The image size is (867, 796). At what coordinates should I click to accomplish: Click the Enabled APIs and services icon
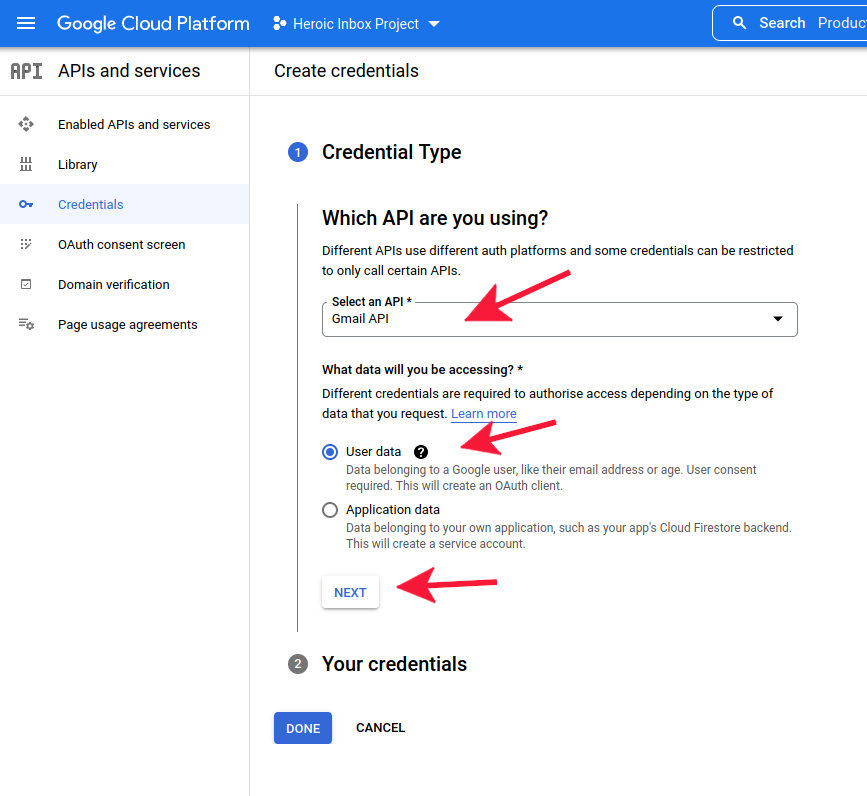point(26,124)
